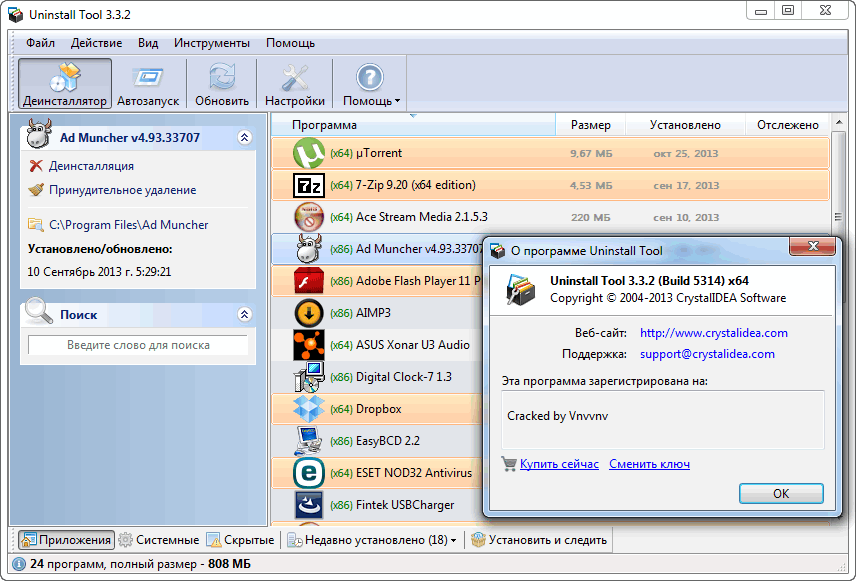Click the folder icon beside install path
Image resolution: width=856 pixels, height=581 pixels.
pyautogui.click(x=35, y=224)
